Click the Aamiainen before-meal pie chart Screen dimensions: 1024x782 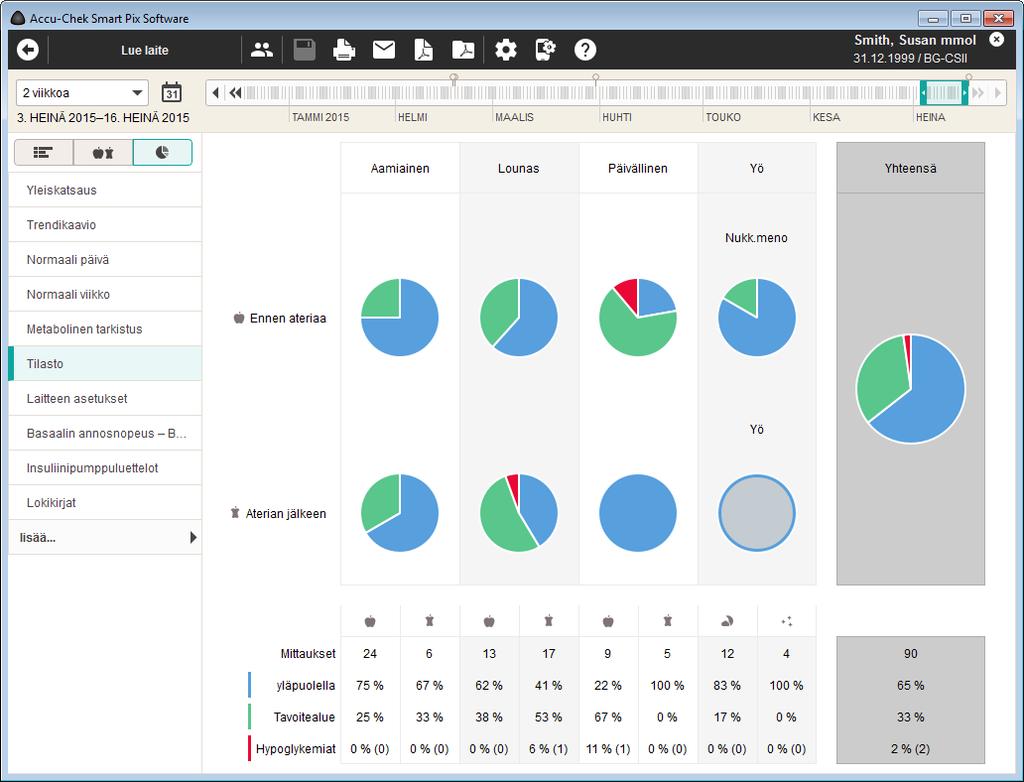point(400,318)
